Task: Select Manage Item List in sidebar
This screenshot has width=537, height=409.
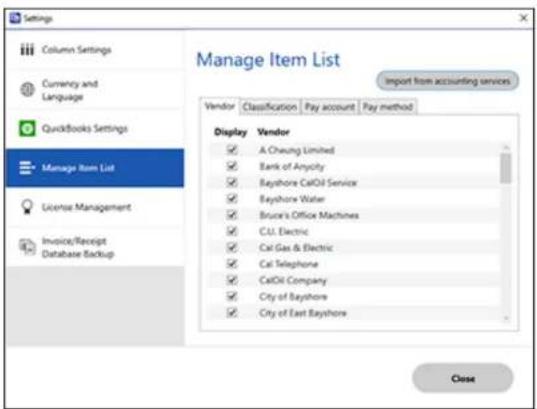Action: pyautogui.click(x=95, y=168)
